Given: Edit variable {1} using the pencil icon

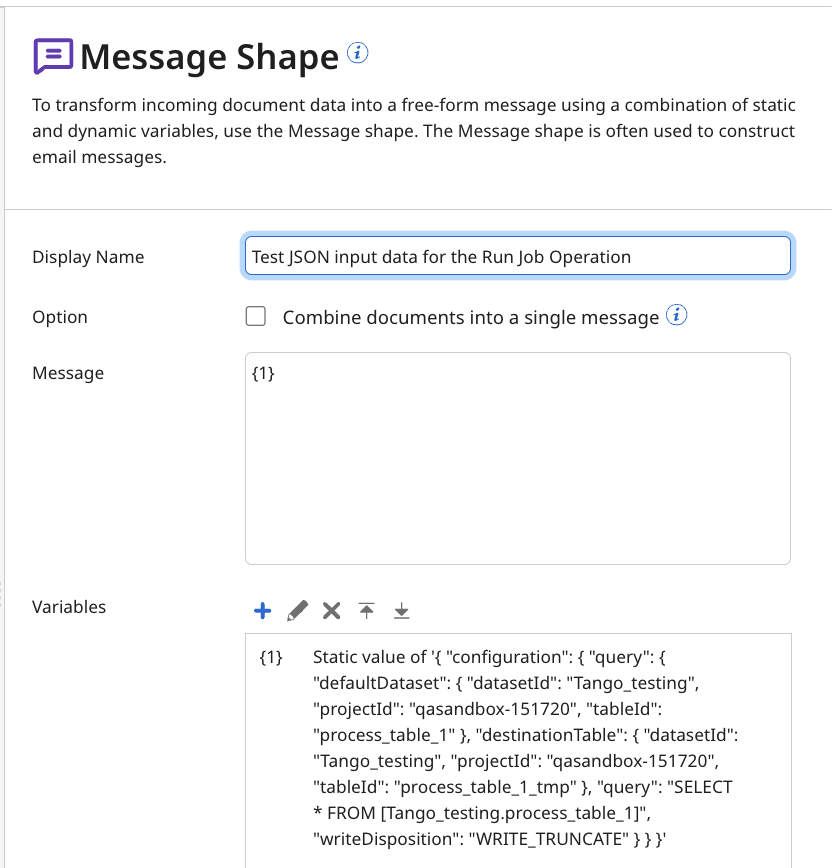Looking at the screenshot, I should pos(296,610).
